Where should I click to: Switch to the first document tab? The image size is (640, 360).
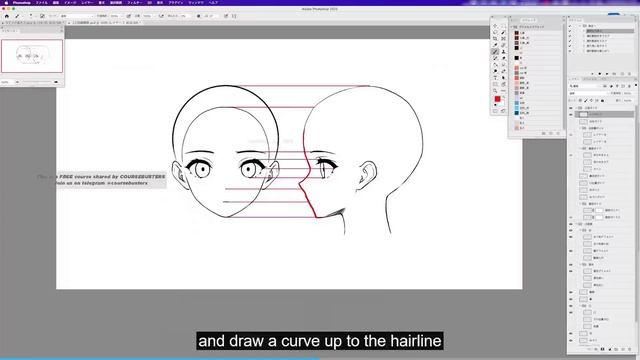(33, 23)
